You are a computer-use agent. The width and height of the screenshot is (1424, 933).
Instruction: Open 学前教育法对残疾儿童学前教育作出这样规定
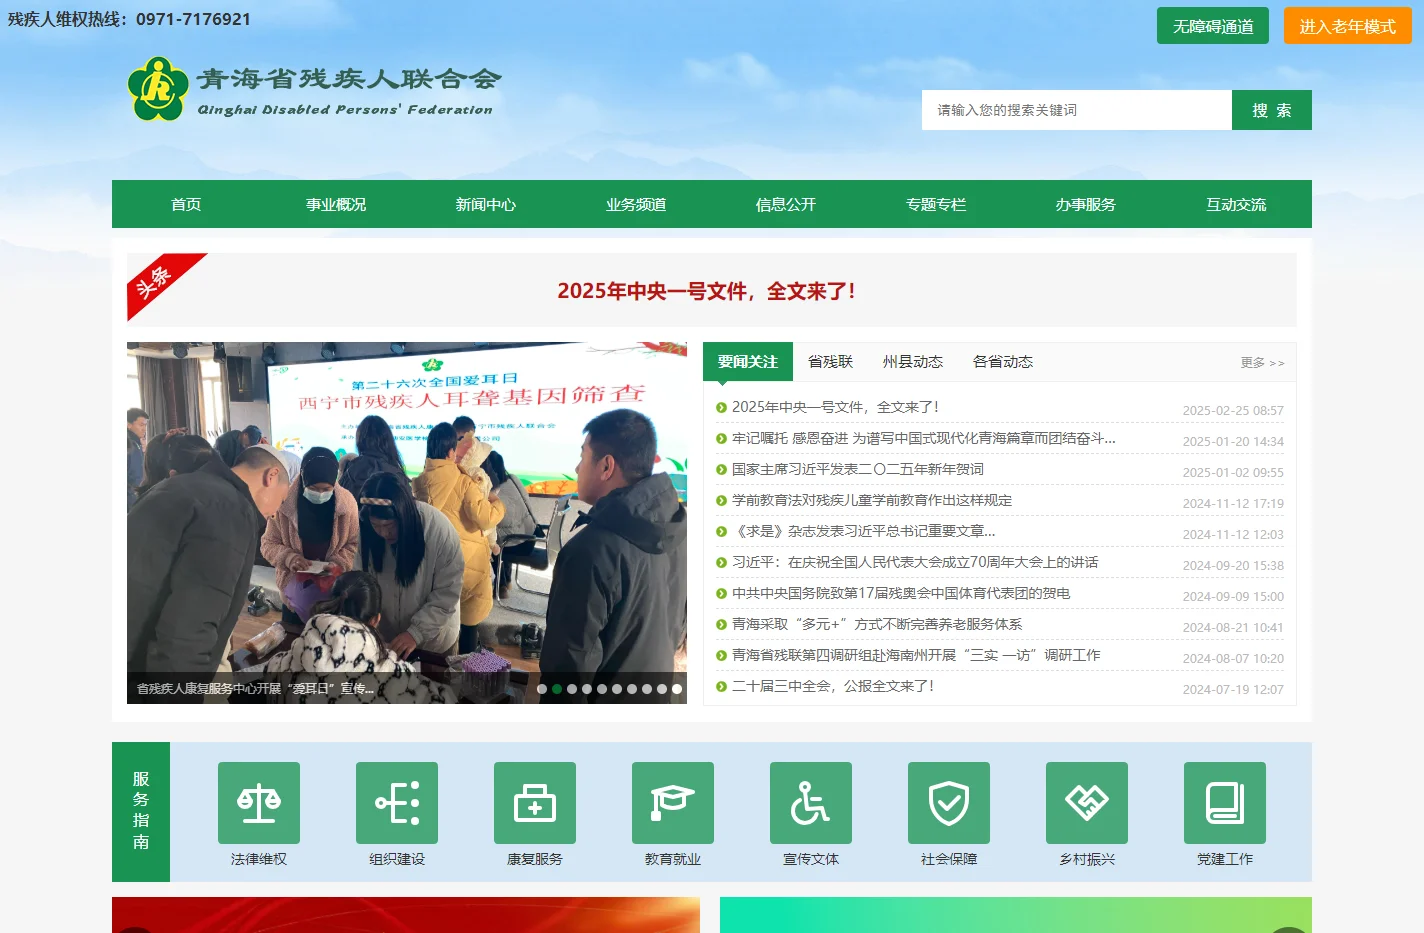tap(872, 500)
